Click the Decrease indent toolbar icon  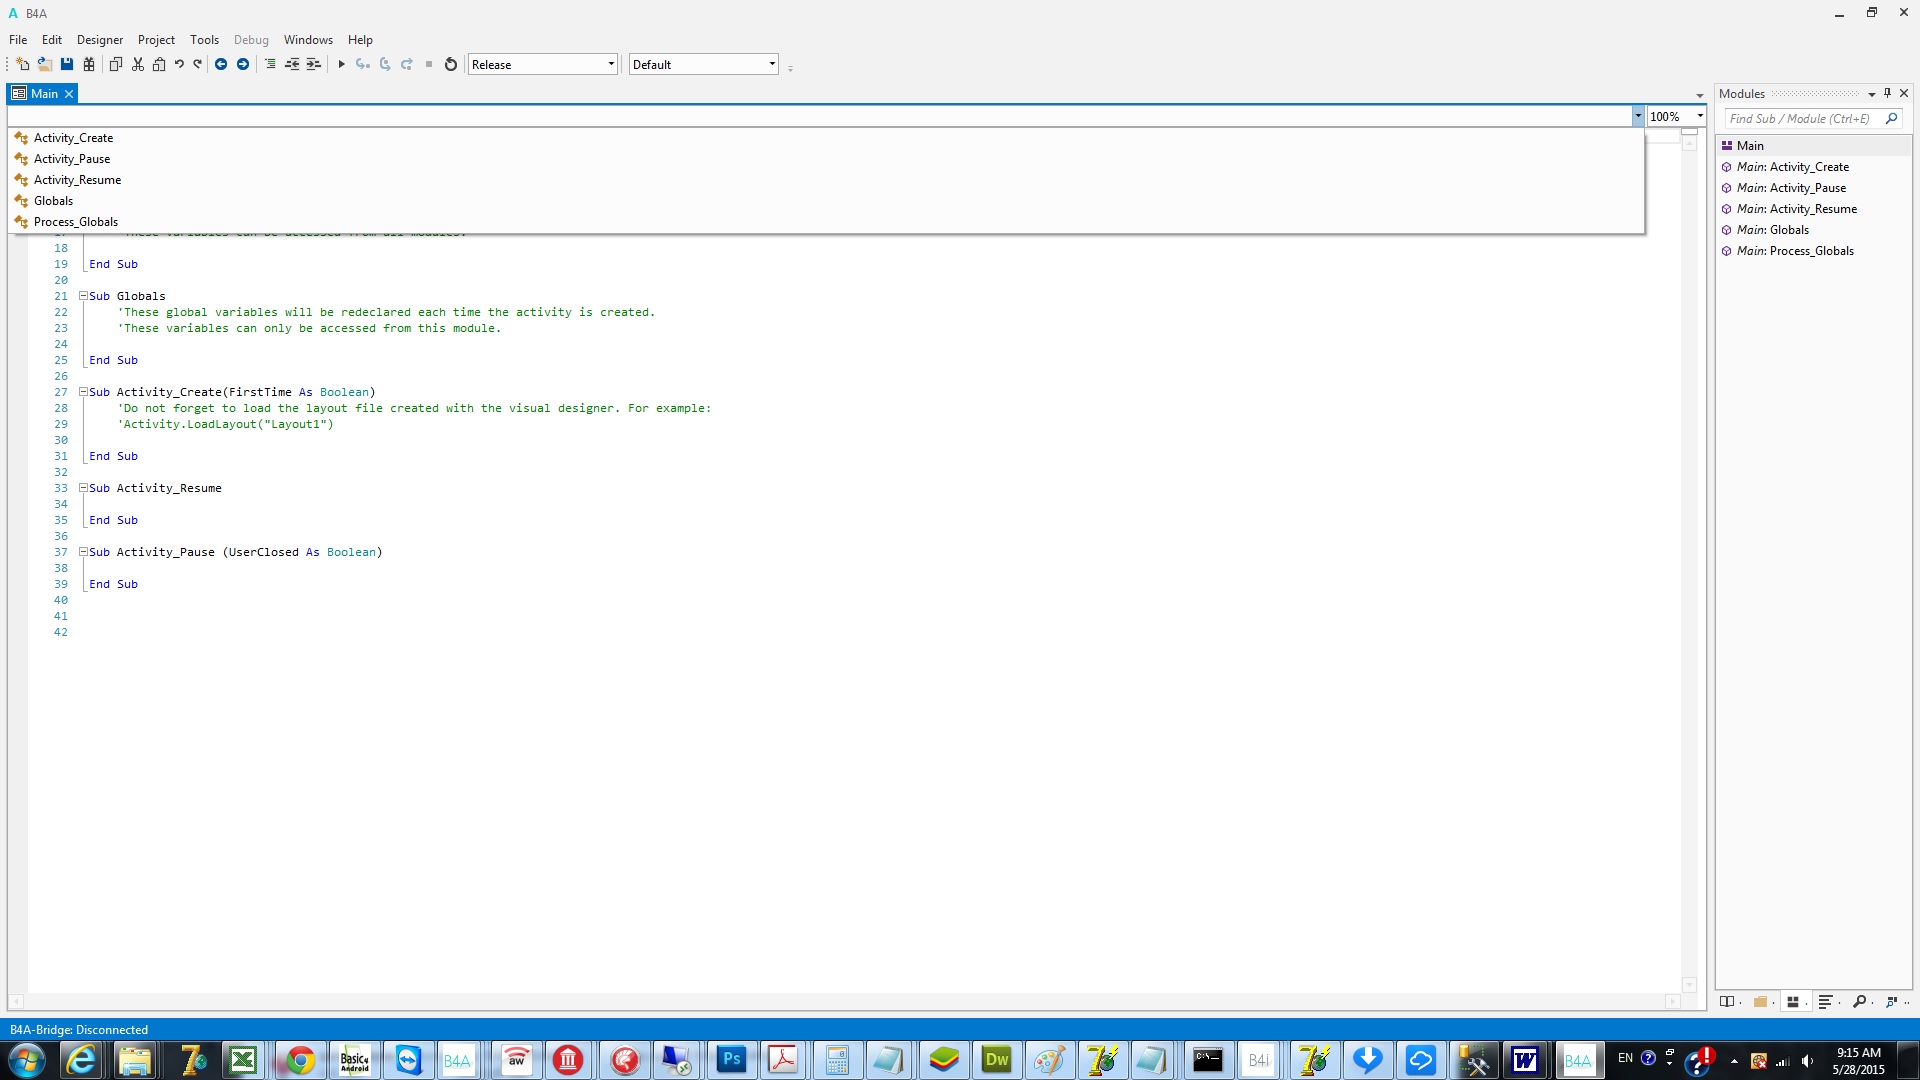pos(292,64)
